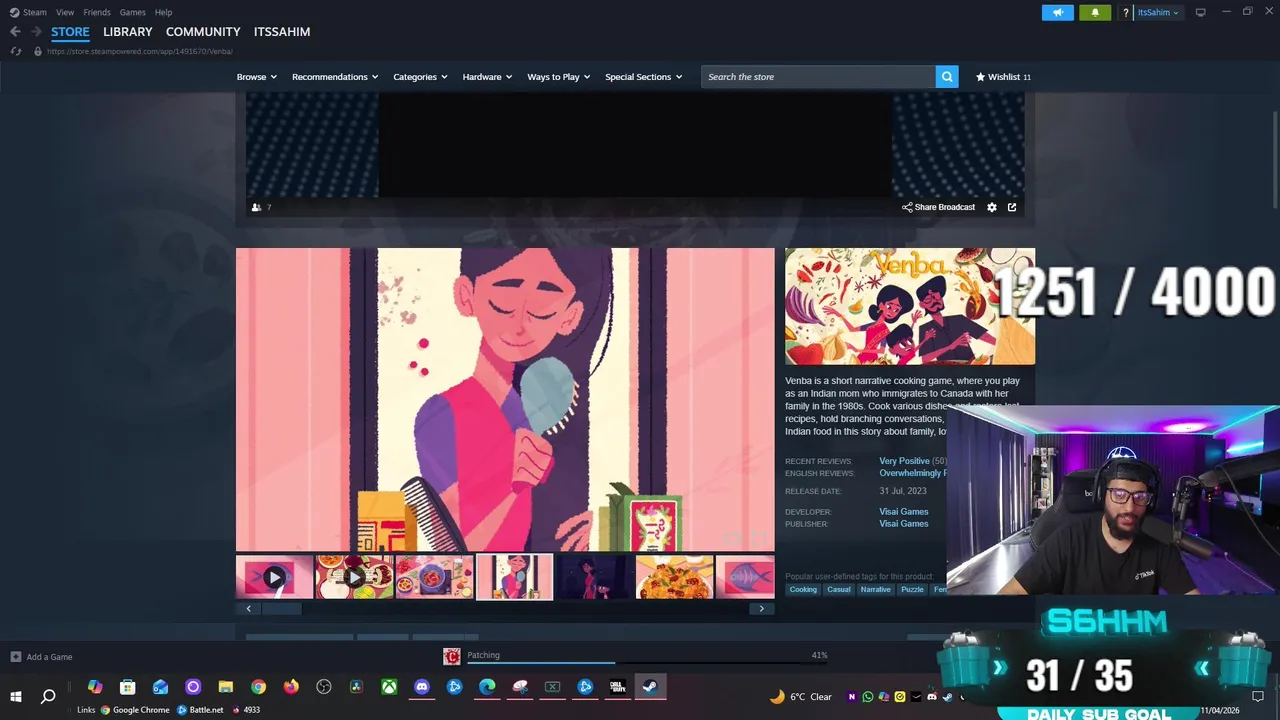Image resolution: width=1280 pixels, height=720 pixels.
Task: Open Windows taskbar search
Action: pyautogui.click(x=48, y=696)
